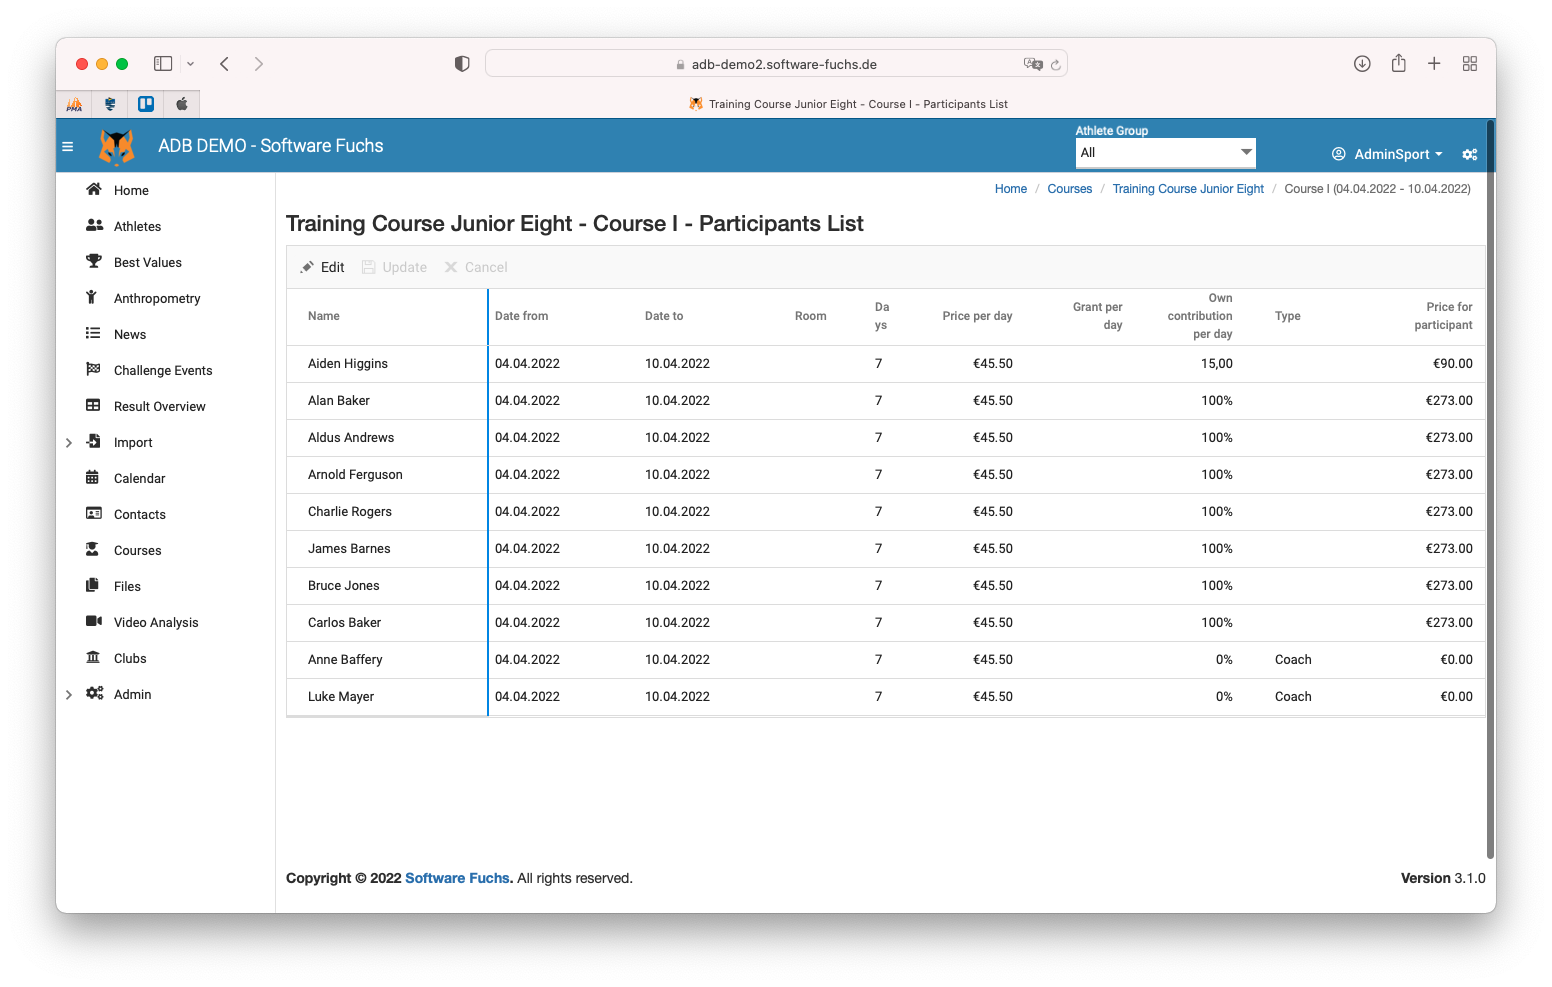Open the settings gears icon in header
Viewport: 1552px width, 987px height.
tap(1469, 154)
